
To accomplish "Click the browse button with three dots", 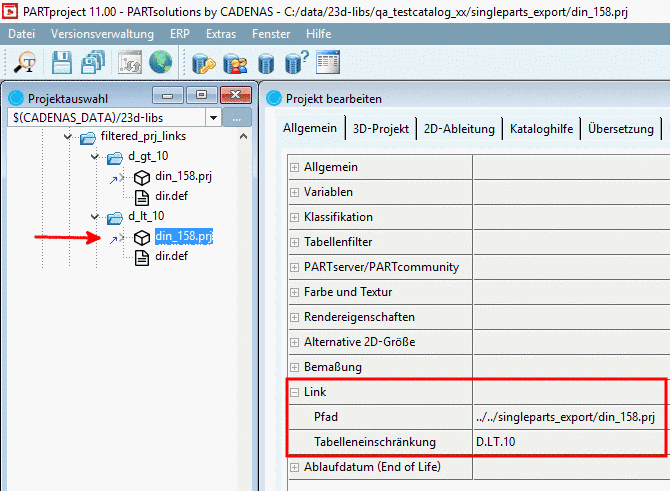I will 236,118.
